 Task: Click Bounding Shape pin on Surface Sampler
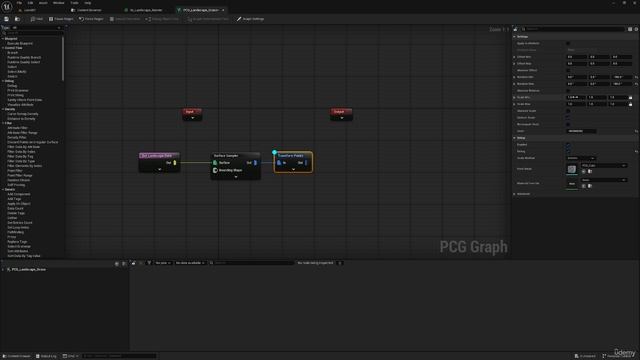pyautogui.click(x=215, y=170)
